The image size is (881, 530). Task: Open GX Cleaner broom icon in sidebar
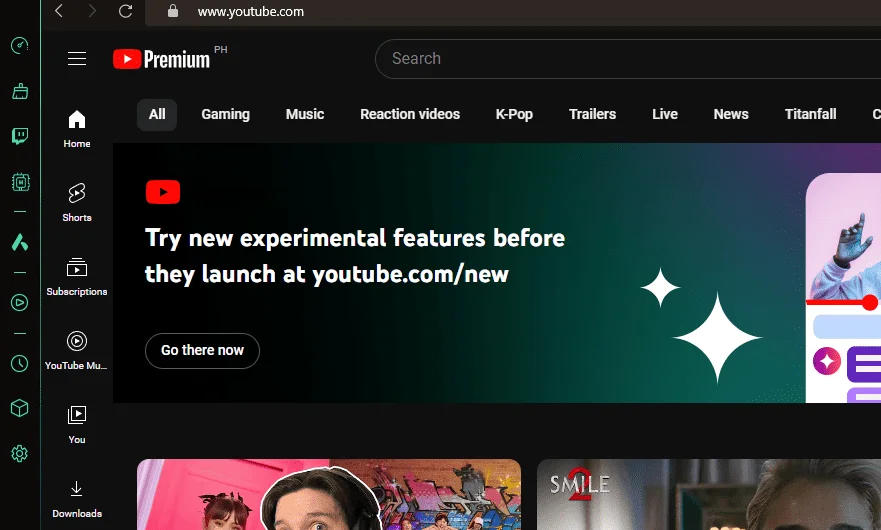(x=20, y=91)
